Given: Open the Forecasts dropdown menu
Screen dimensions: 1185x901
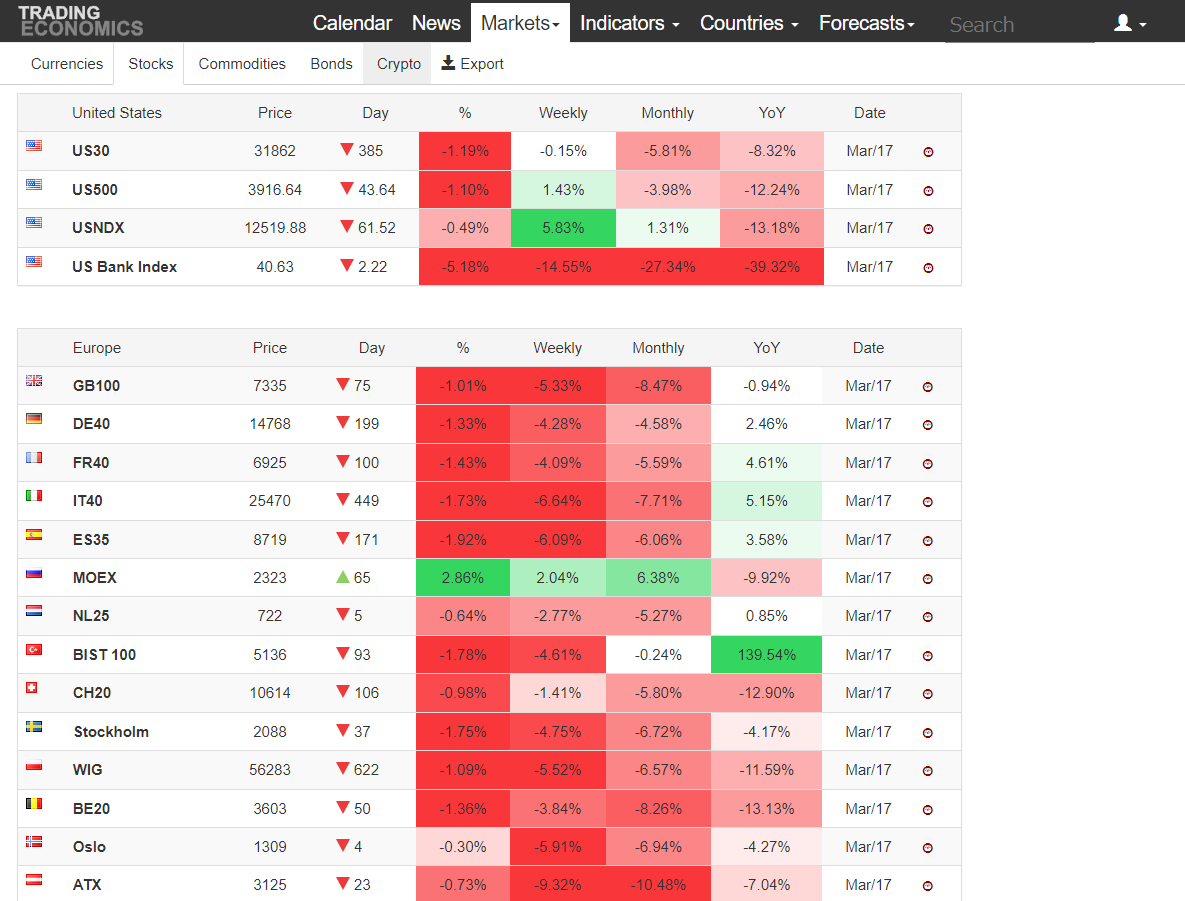Looking at the screenshot, I should coord(867,23).
